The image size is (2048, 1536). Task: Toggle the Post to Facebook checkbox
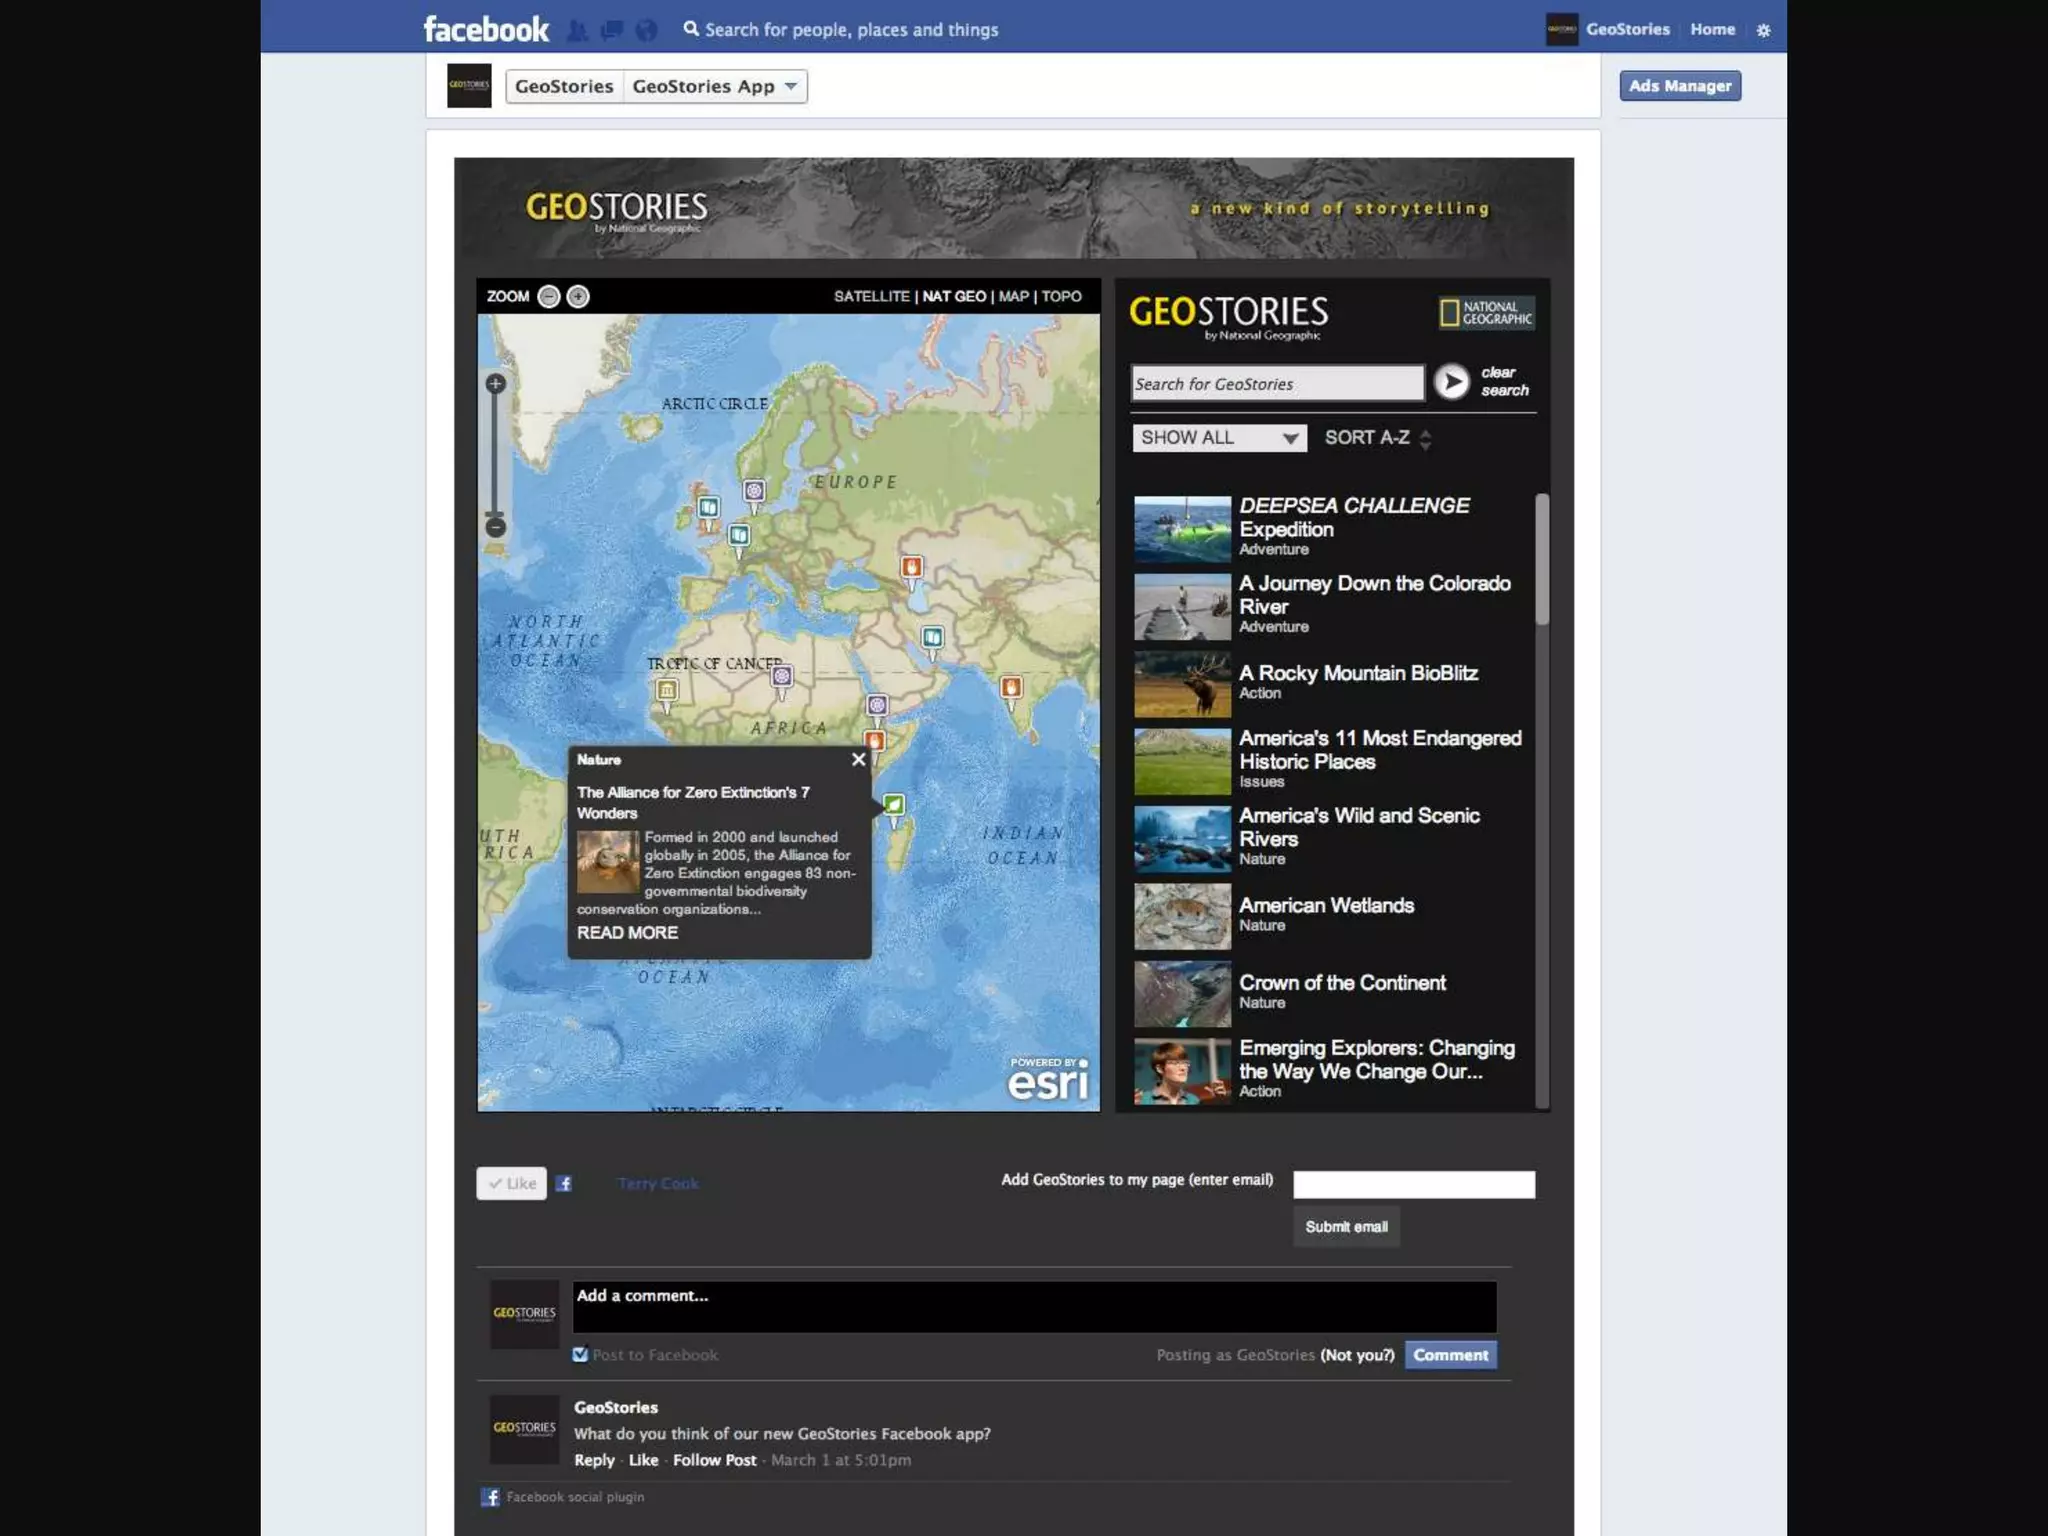[x=580, y=1355]
